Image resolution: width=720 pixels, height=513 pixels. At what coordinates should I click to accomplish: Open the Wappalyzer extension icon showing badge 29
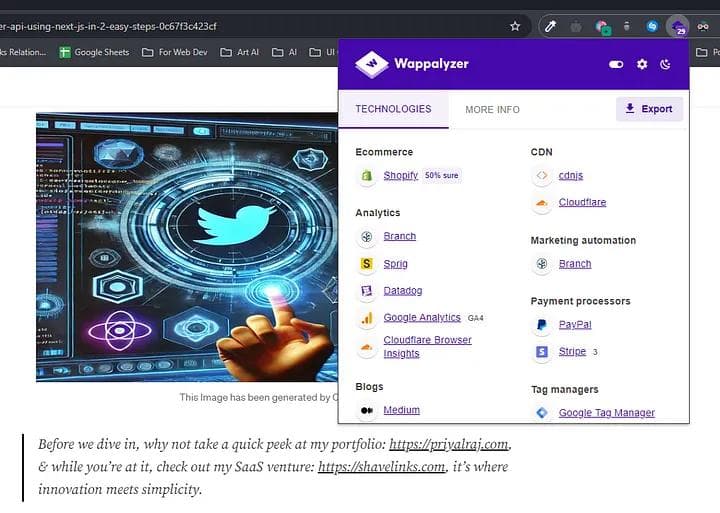tap(678, 27)
